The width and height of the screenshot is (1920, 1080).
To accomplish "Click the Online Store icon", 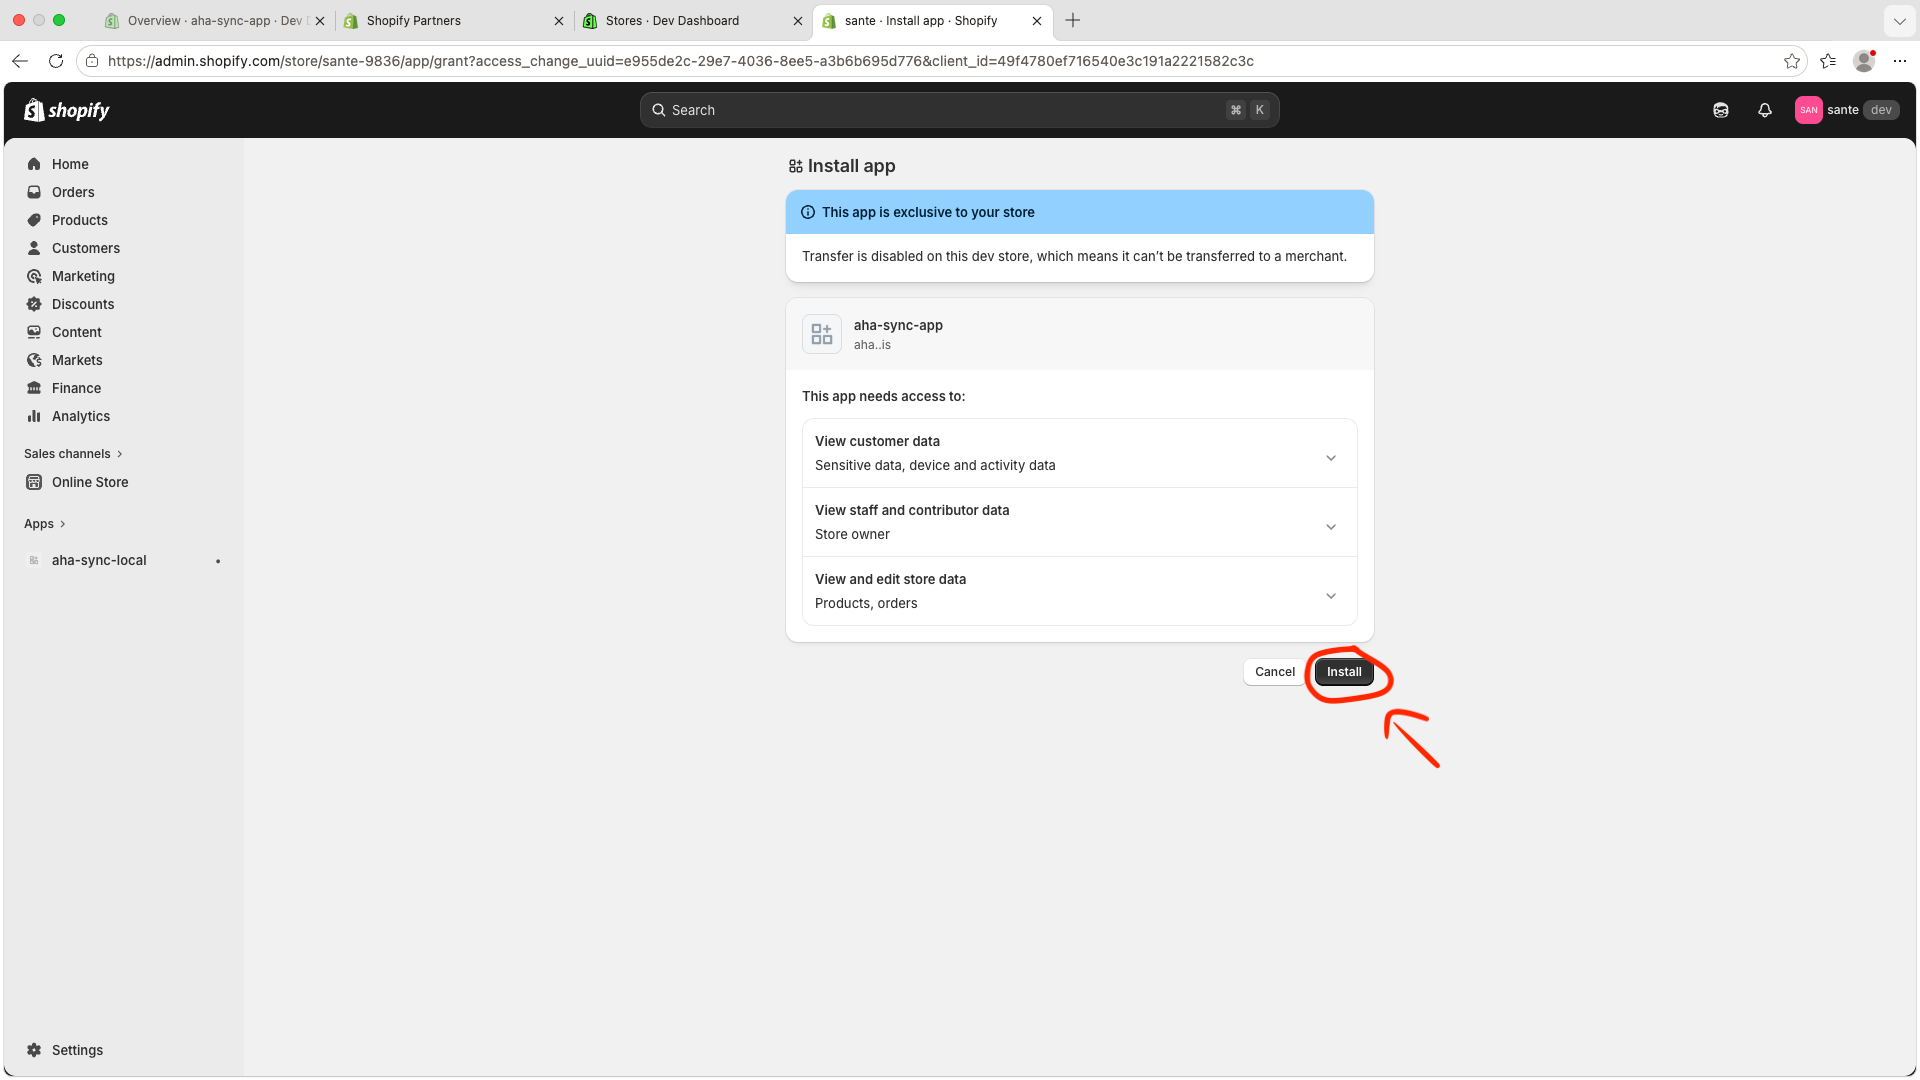I will (34, 482).
